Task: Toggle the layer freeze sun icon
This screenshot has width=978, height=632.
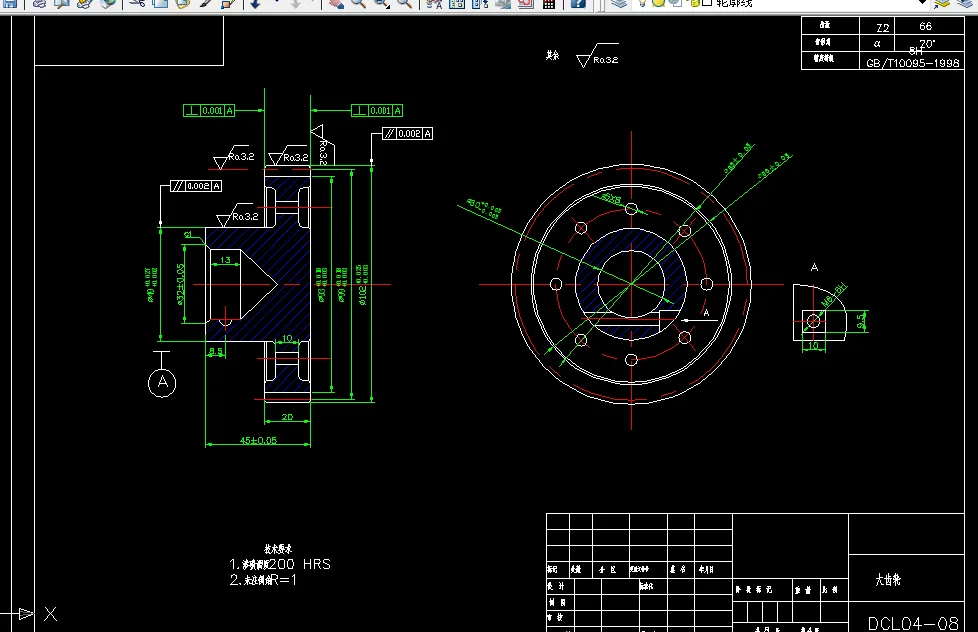Action: 658,3
